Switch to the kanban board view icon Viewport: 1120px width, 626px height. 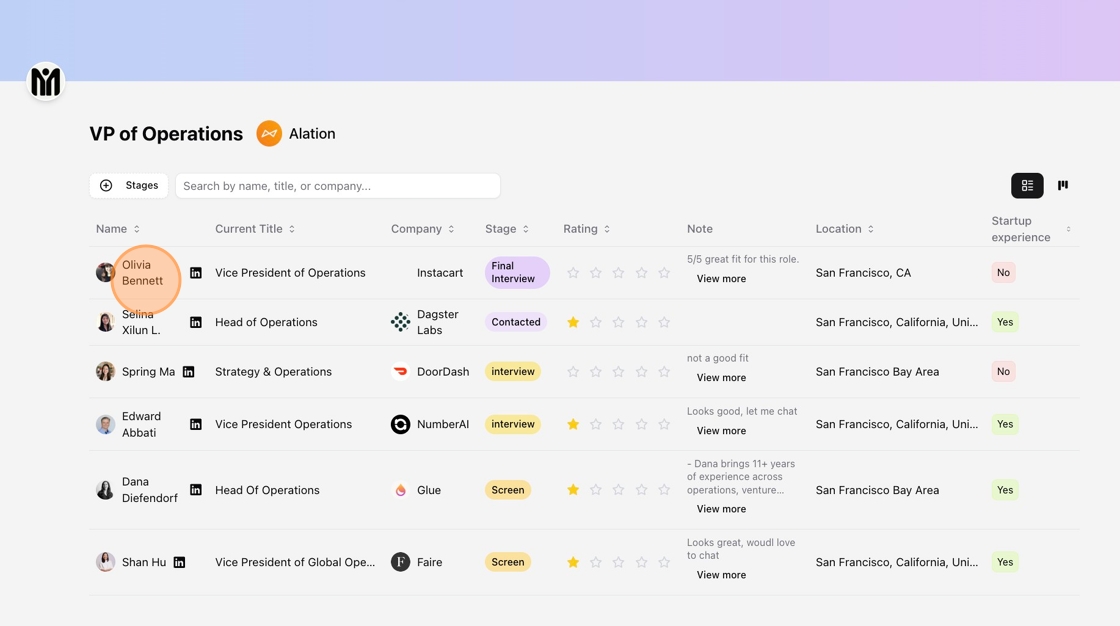point(1063,185)
